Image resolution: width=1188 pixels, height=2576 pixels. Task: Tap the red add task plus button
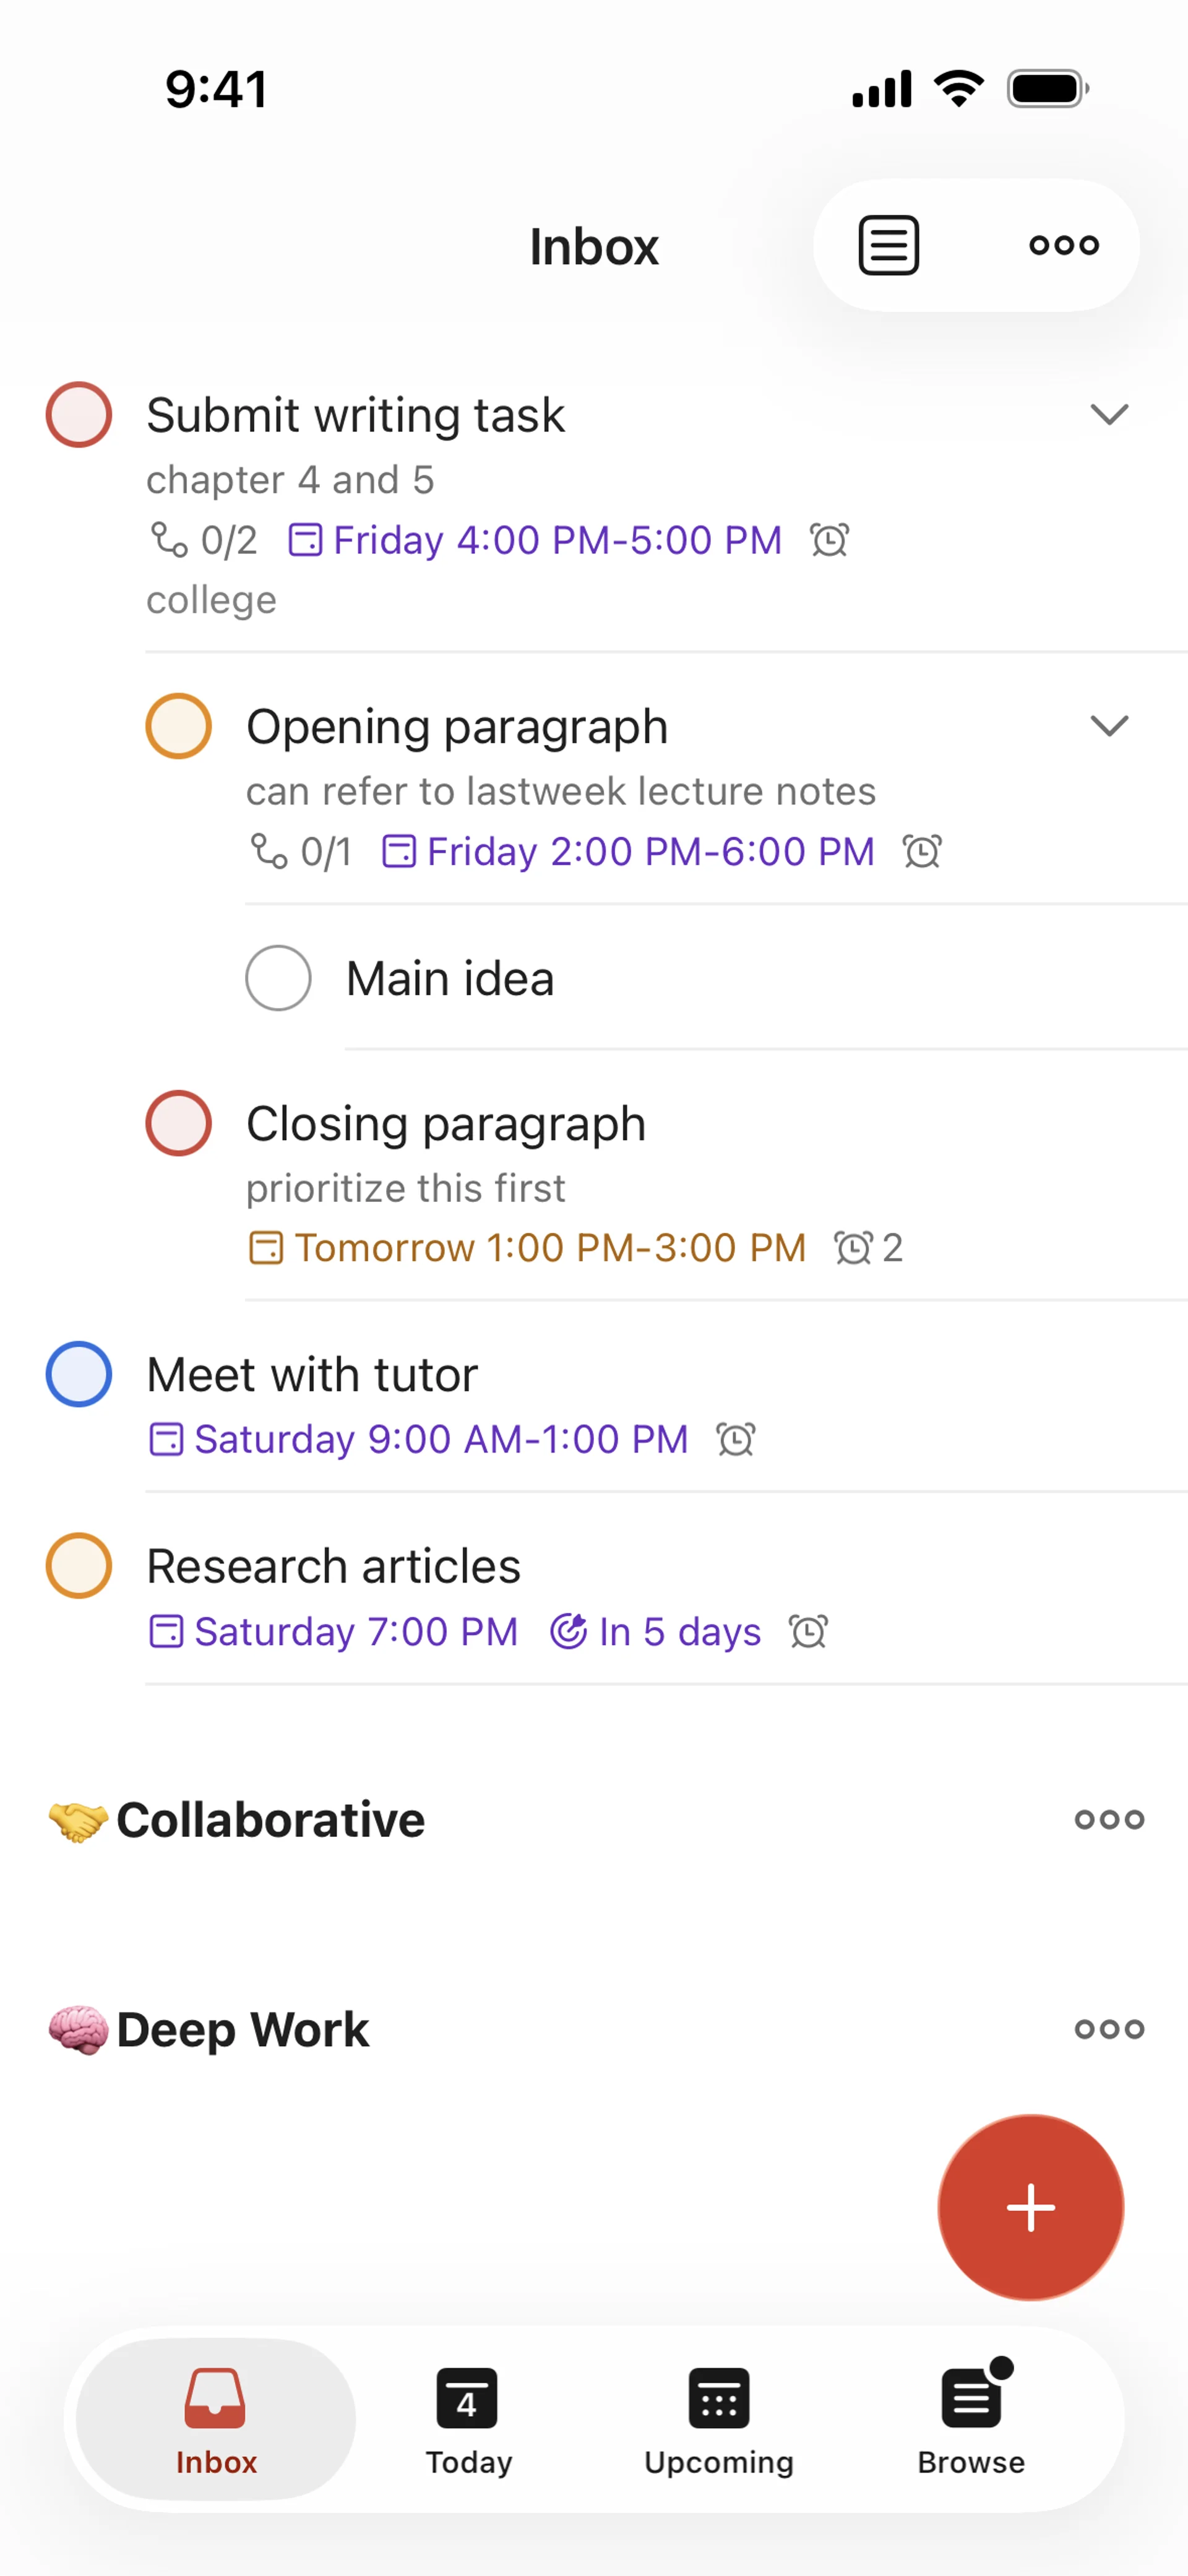[x=1030, y=2207]
